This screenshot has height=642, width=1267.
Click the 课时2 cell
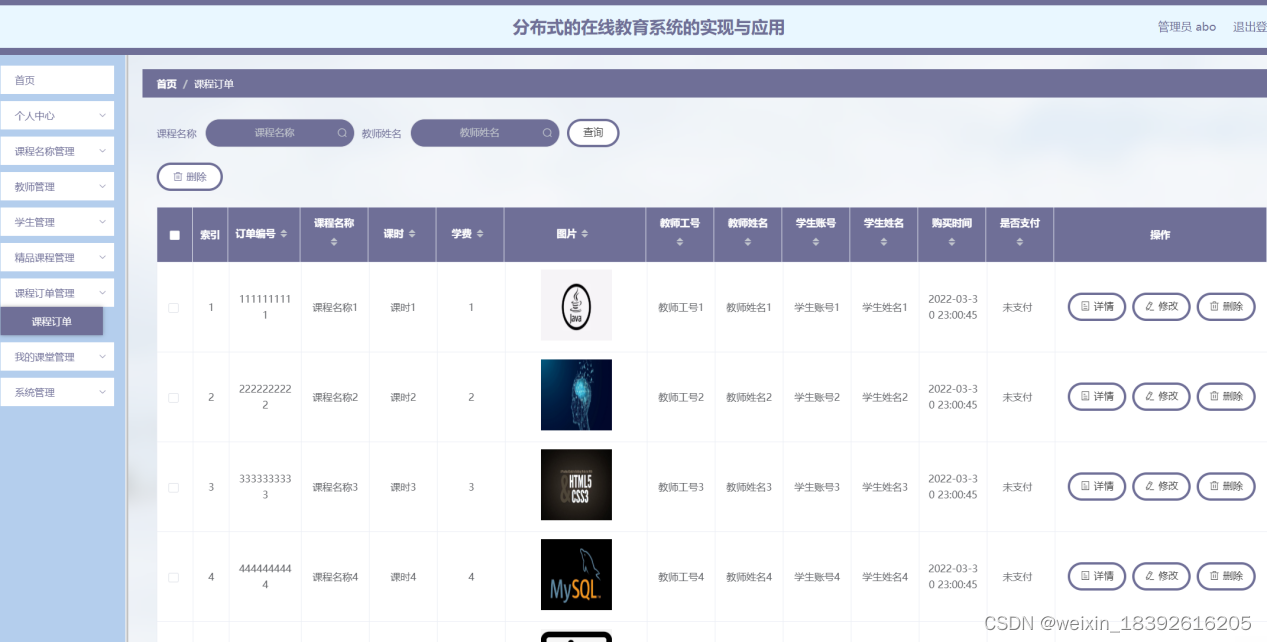[403, 398]
